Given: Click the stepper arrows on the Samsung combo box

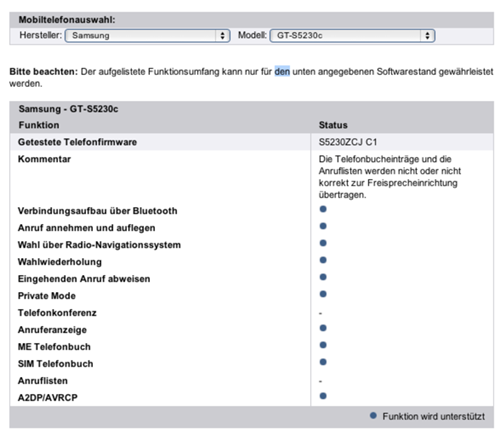Looking at the screenshot, I should (x=222, y=36).
